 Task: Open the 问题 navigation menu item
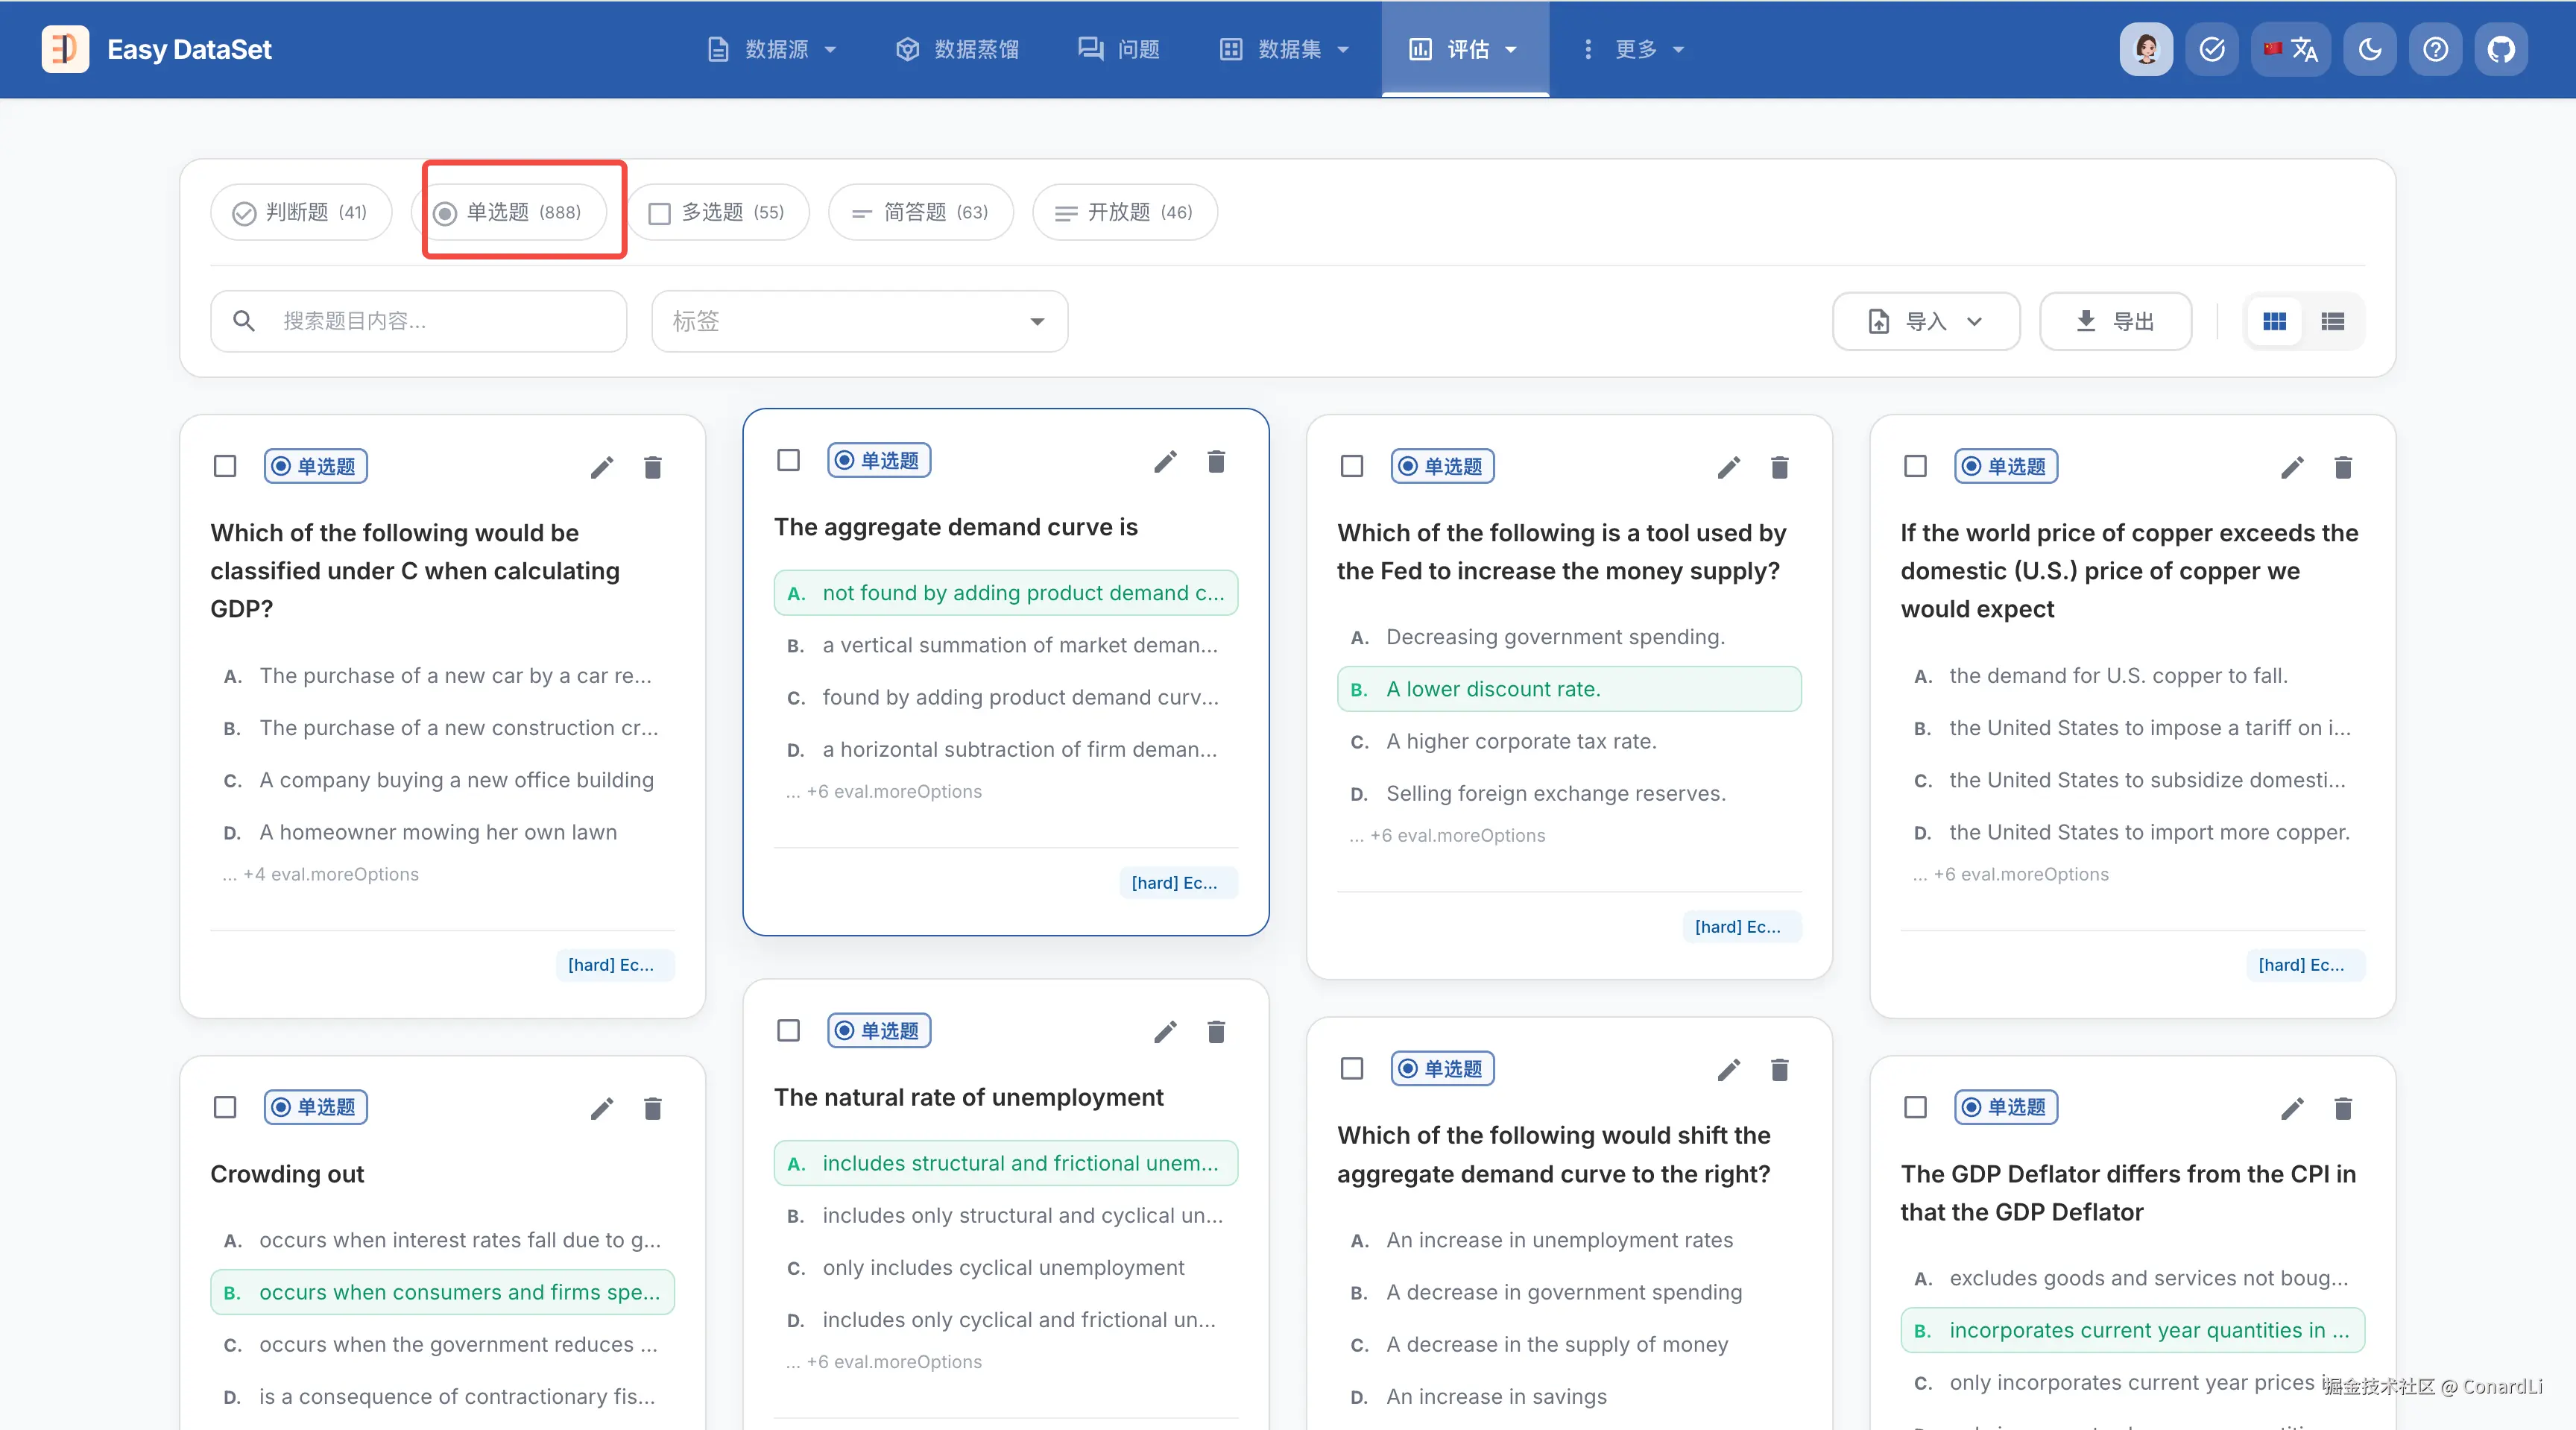(x=1119, y=49)
